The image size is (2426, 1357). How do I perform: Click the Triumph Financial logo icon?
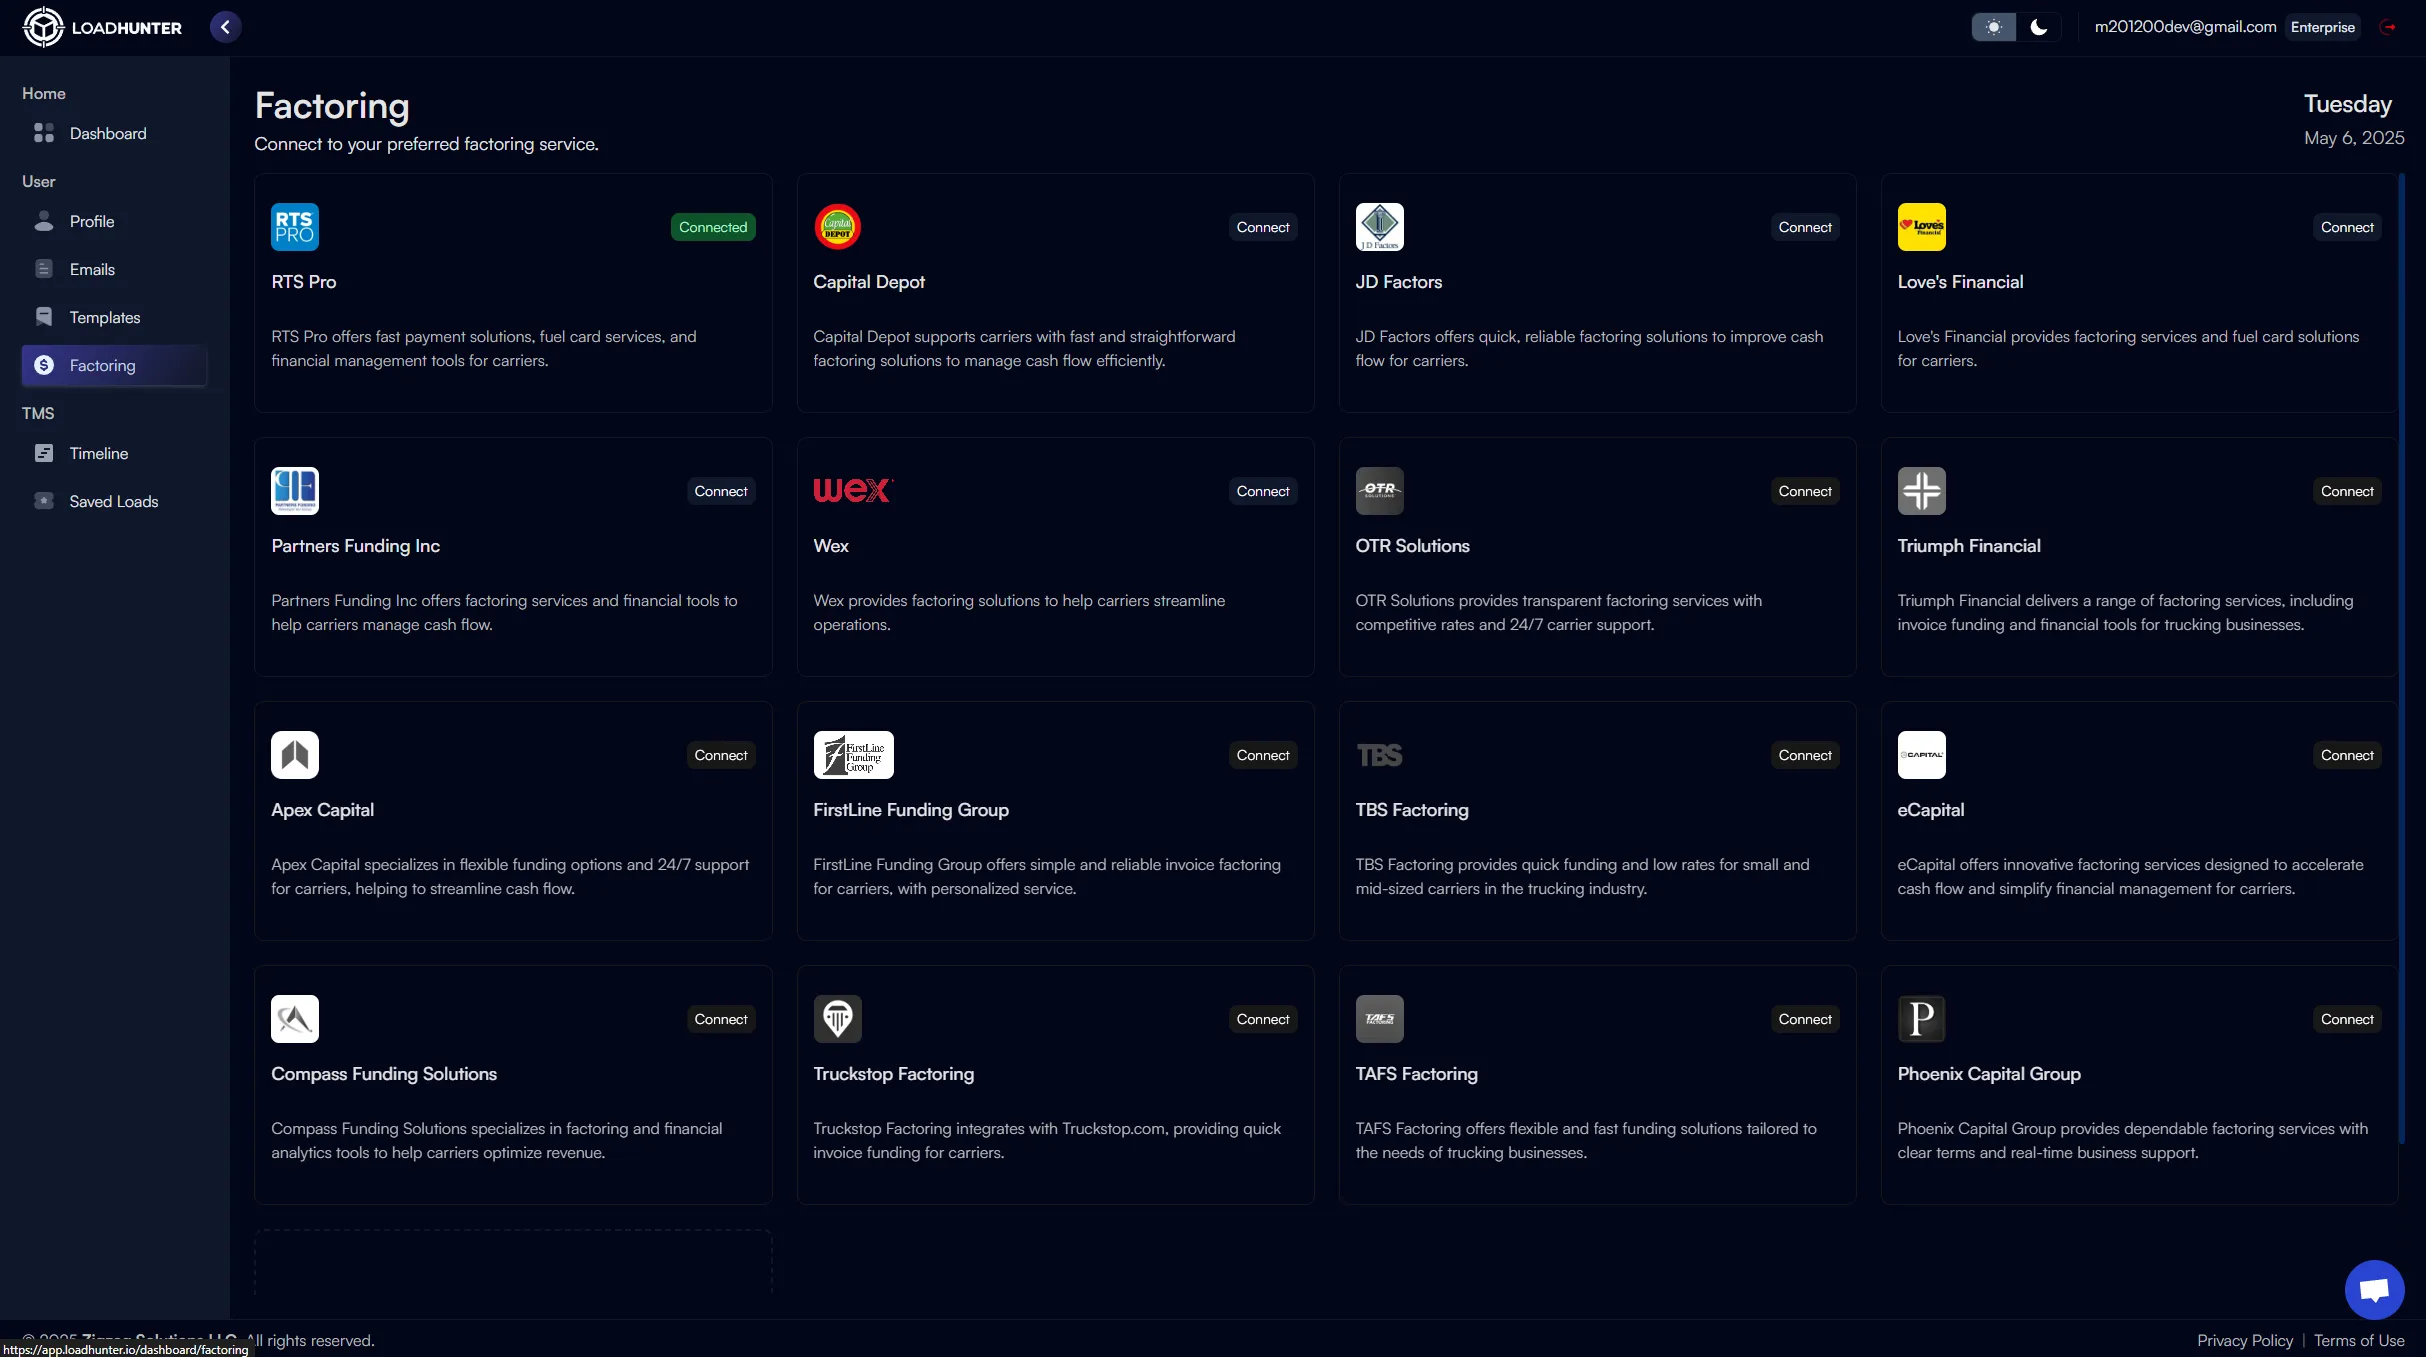tap(1921, 491)
